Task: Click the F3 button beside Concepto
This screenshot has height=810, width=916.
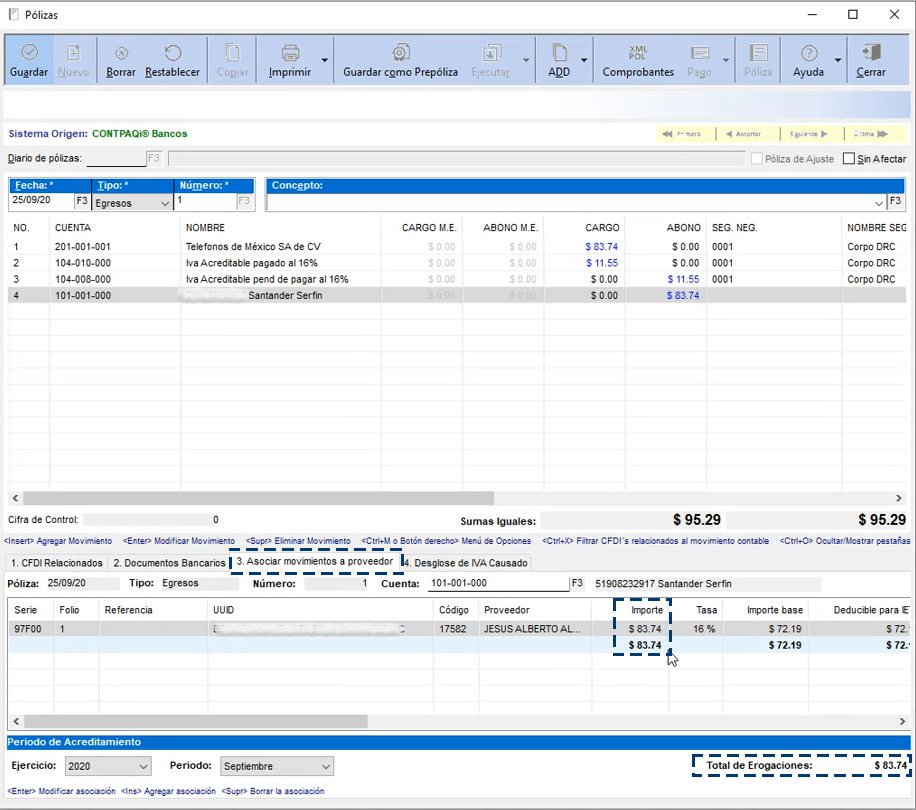Action: coord(896,201)
